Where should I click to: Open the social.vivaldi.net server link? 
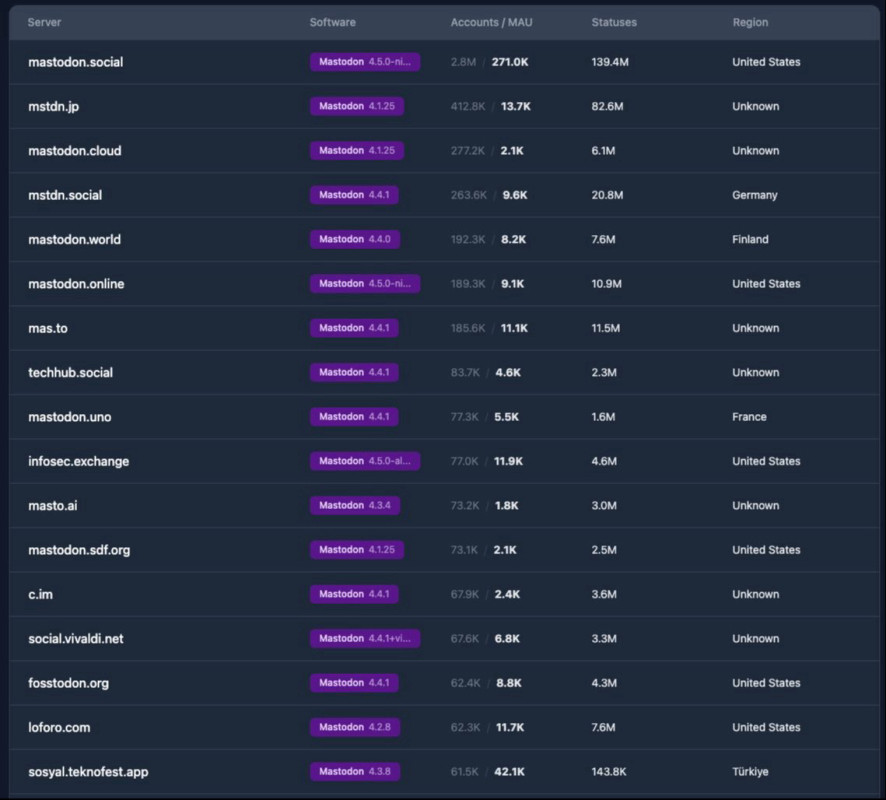click(76, 638)
